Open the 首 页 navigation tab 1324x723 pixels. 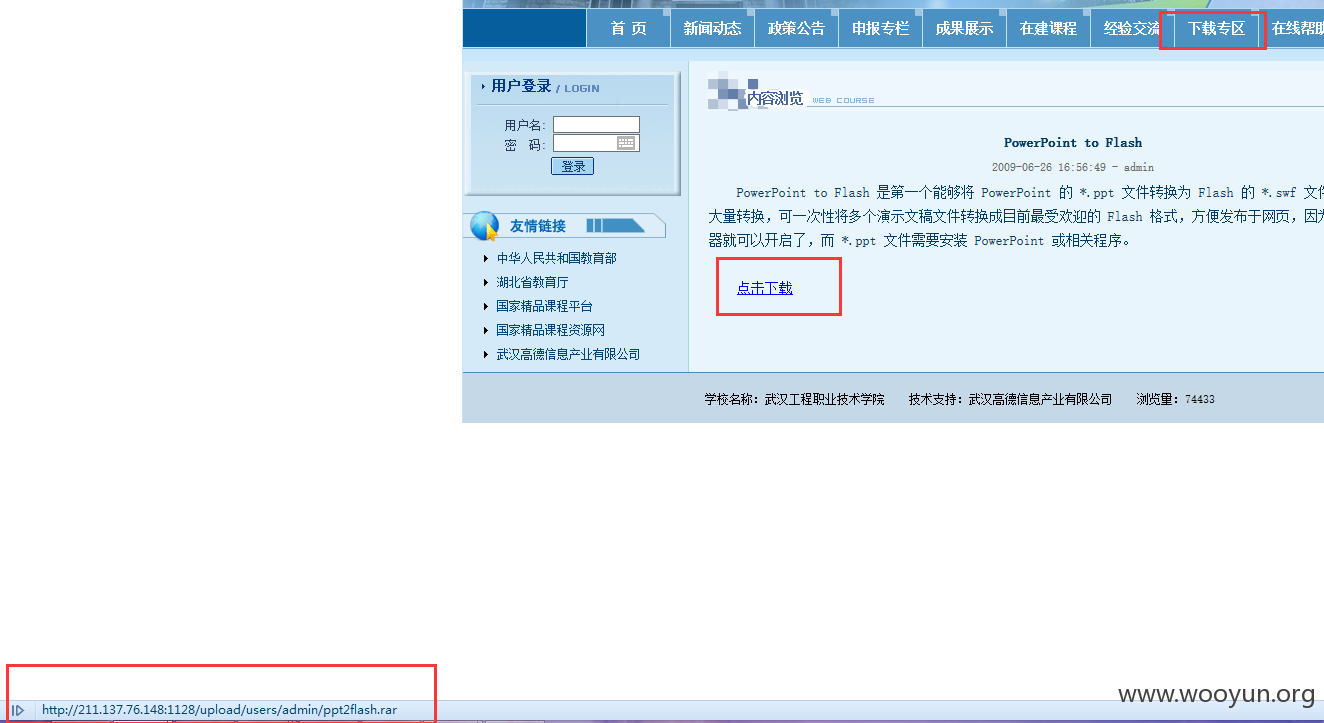[x=628, y=28]
